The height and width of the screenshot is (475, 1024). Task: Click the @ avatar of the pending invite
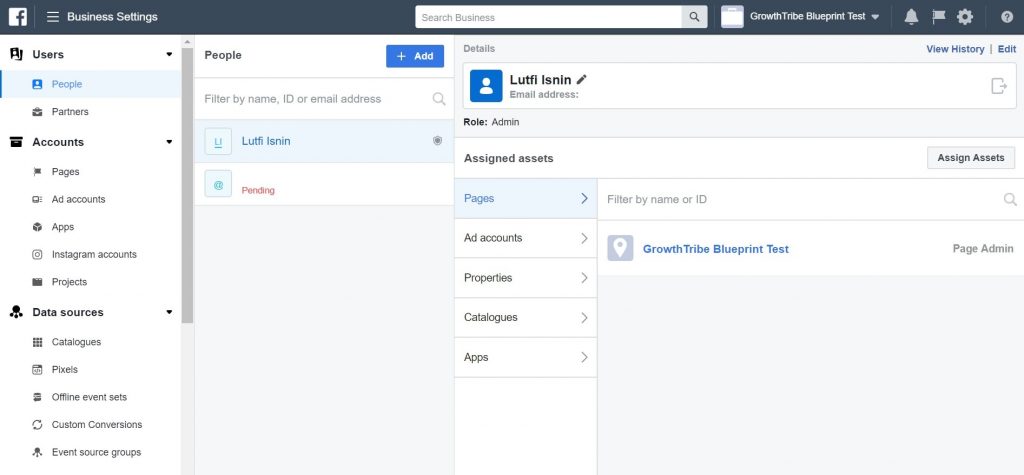point(218,184)
